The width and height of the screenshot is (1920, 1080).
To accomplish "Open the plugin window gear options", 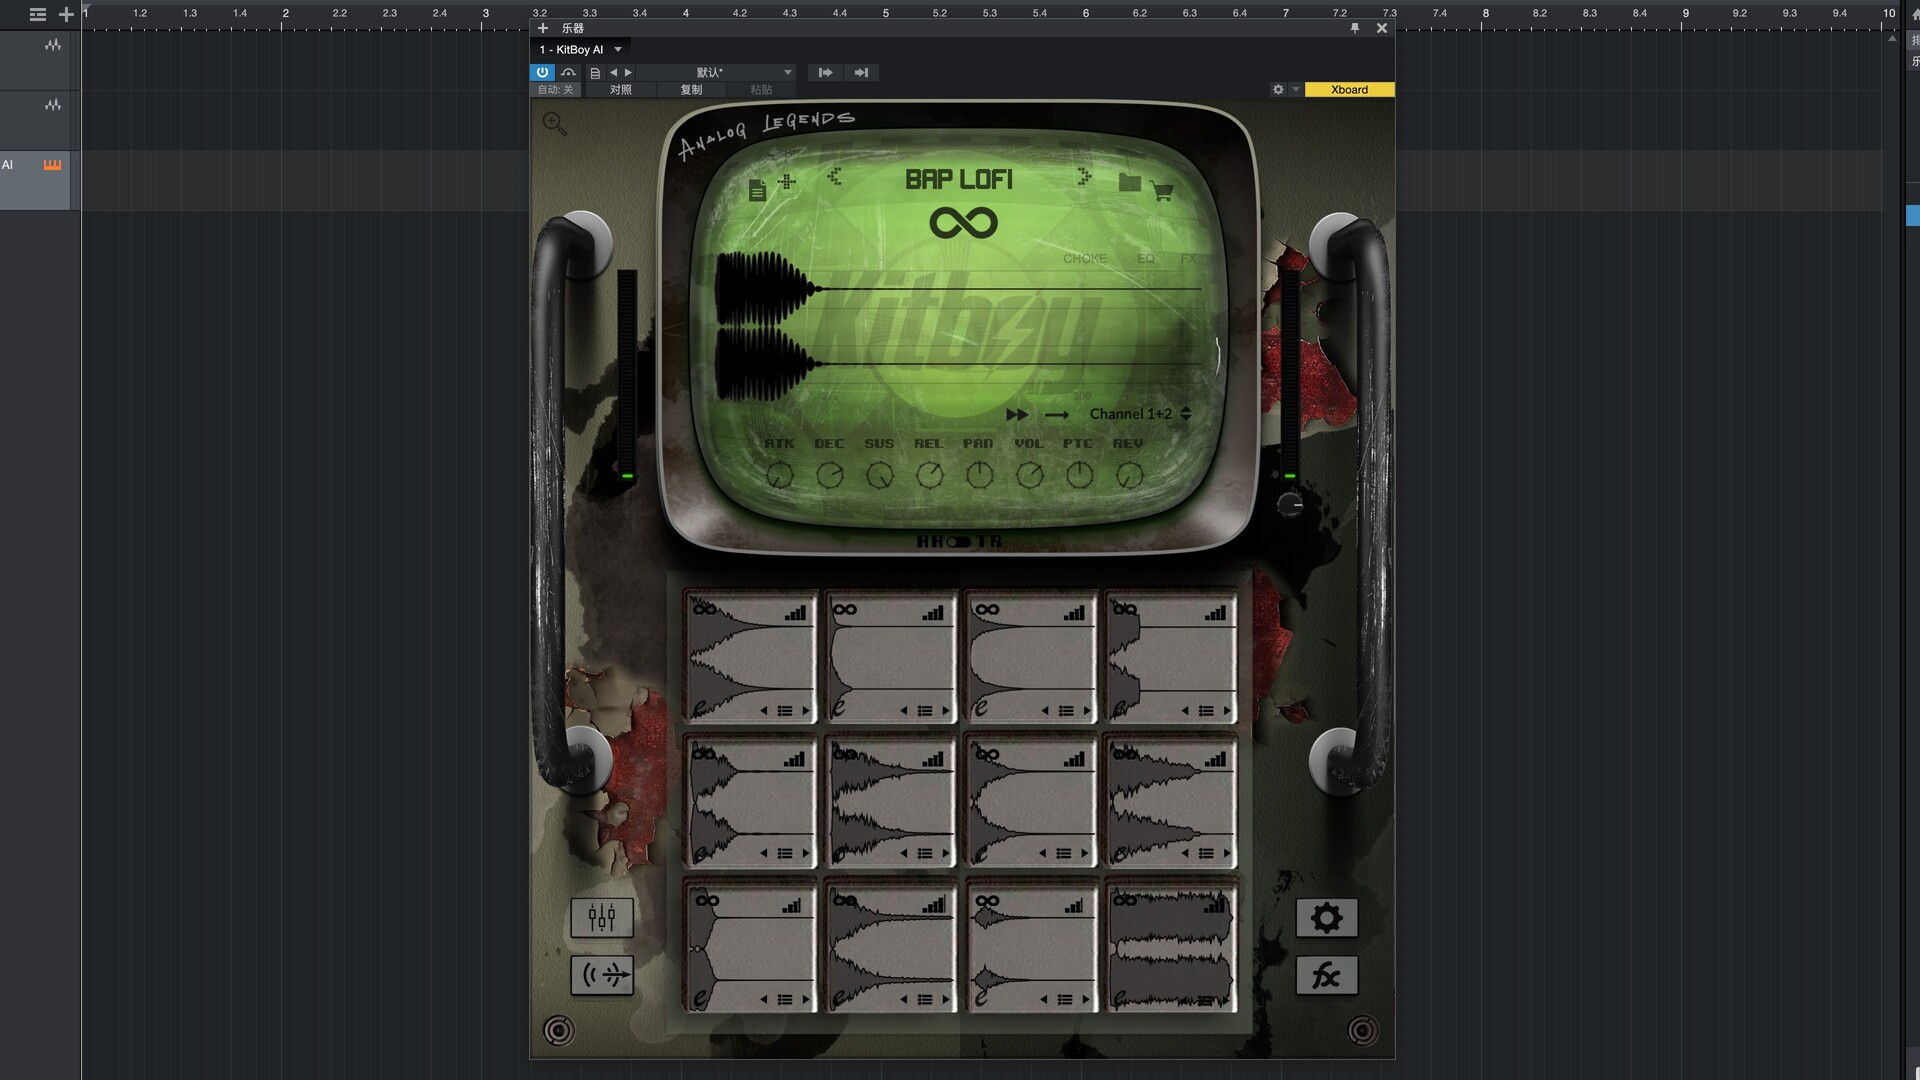I will pos(1278,89).
